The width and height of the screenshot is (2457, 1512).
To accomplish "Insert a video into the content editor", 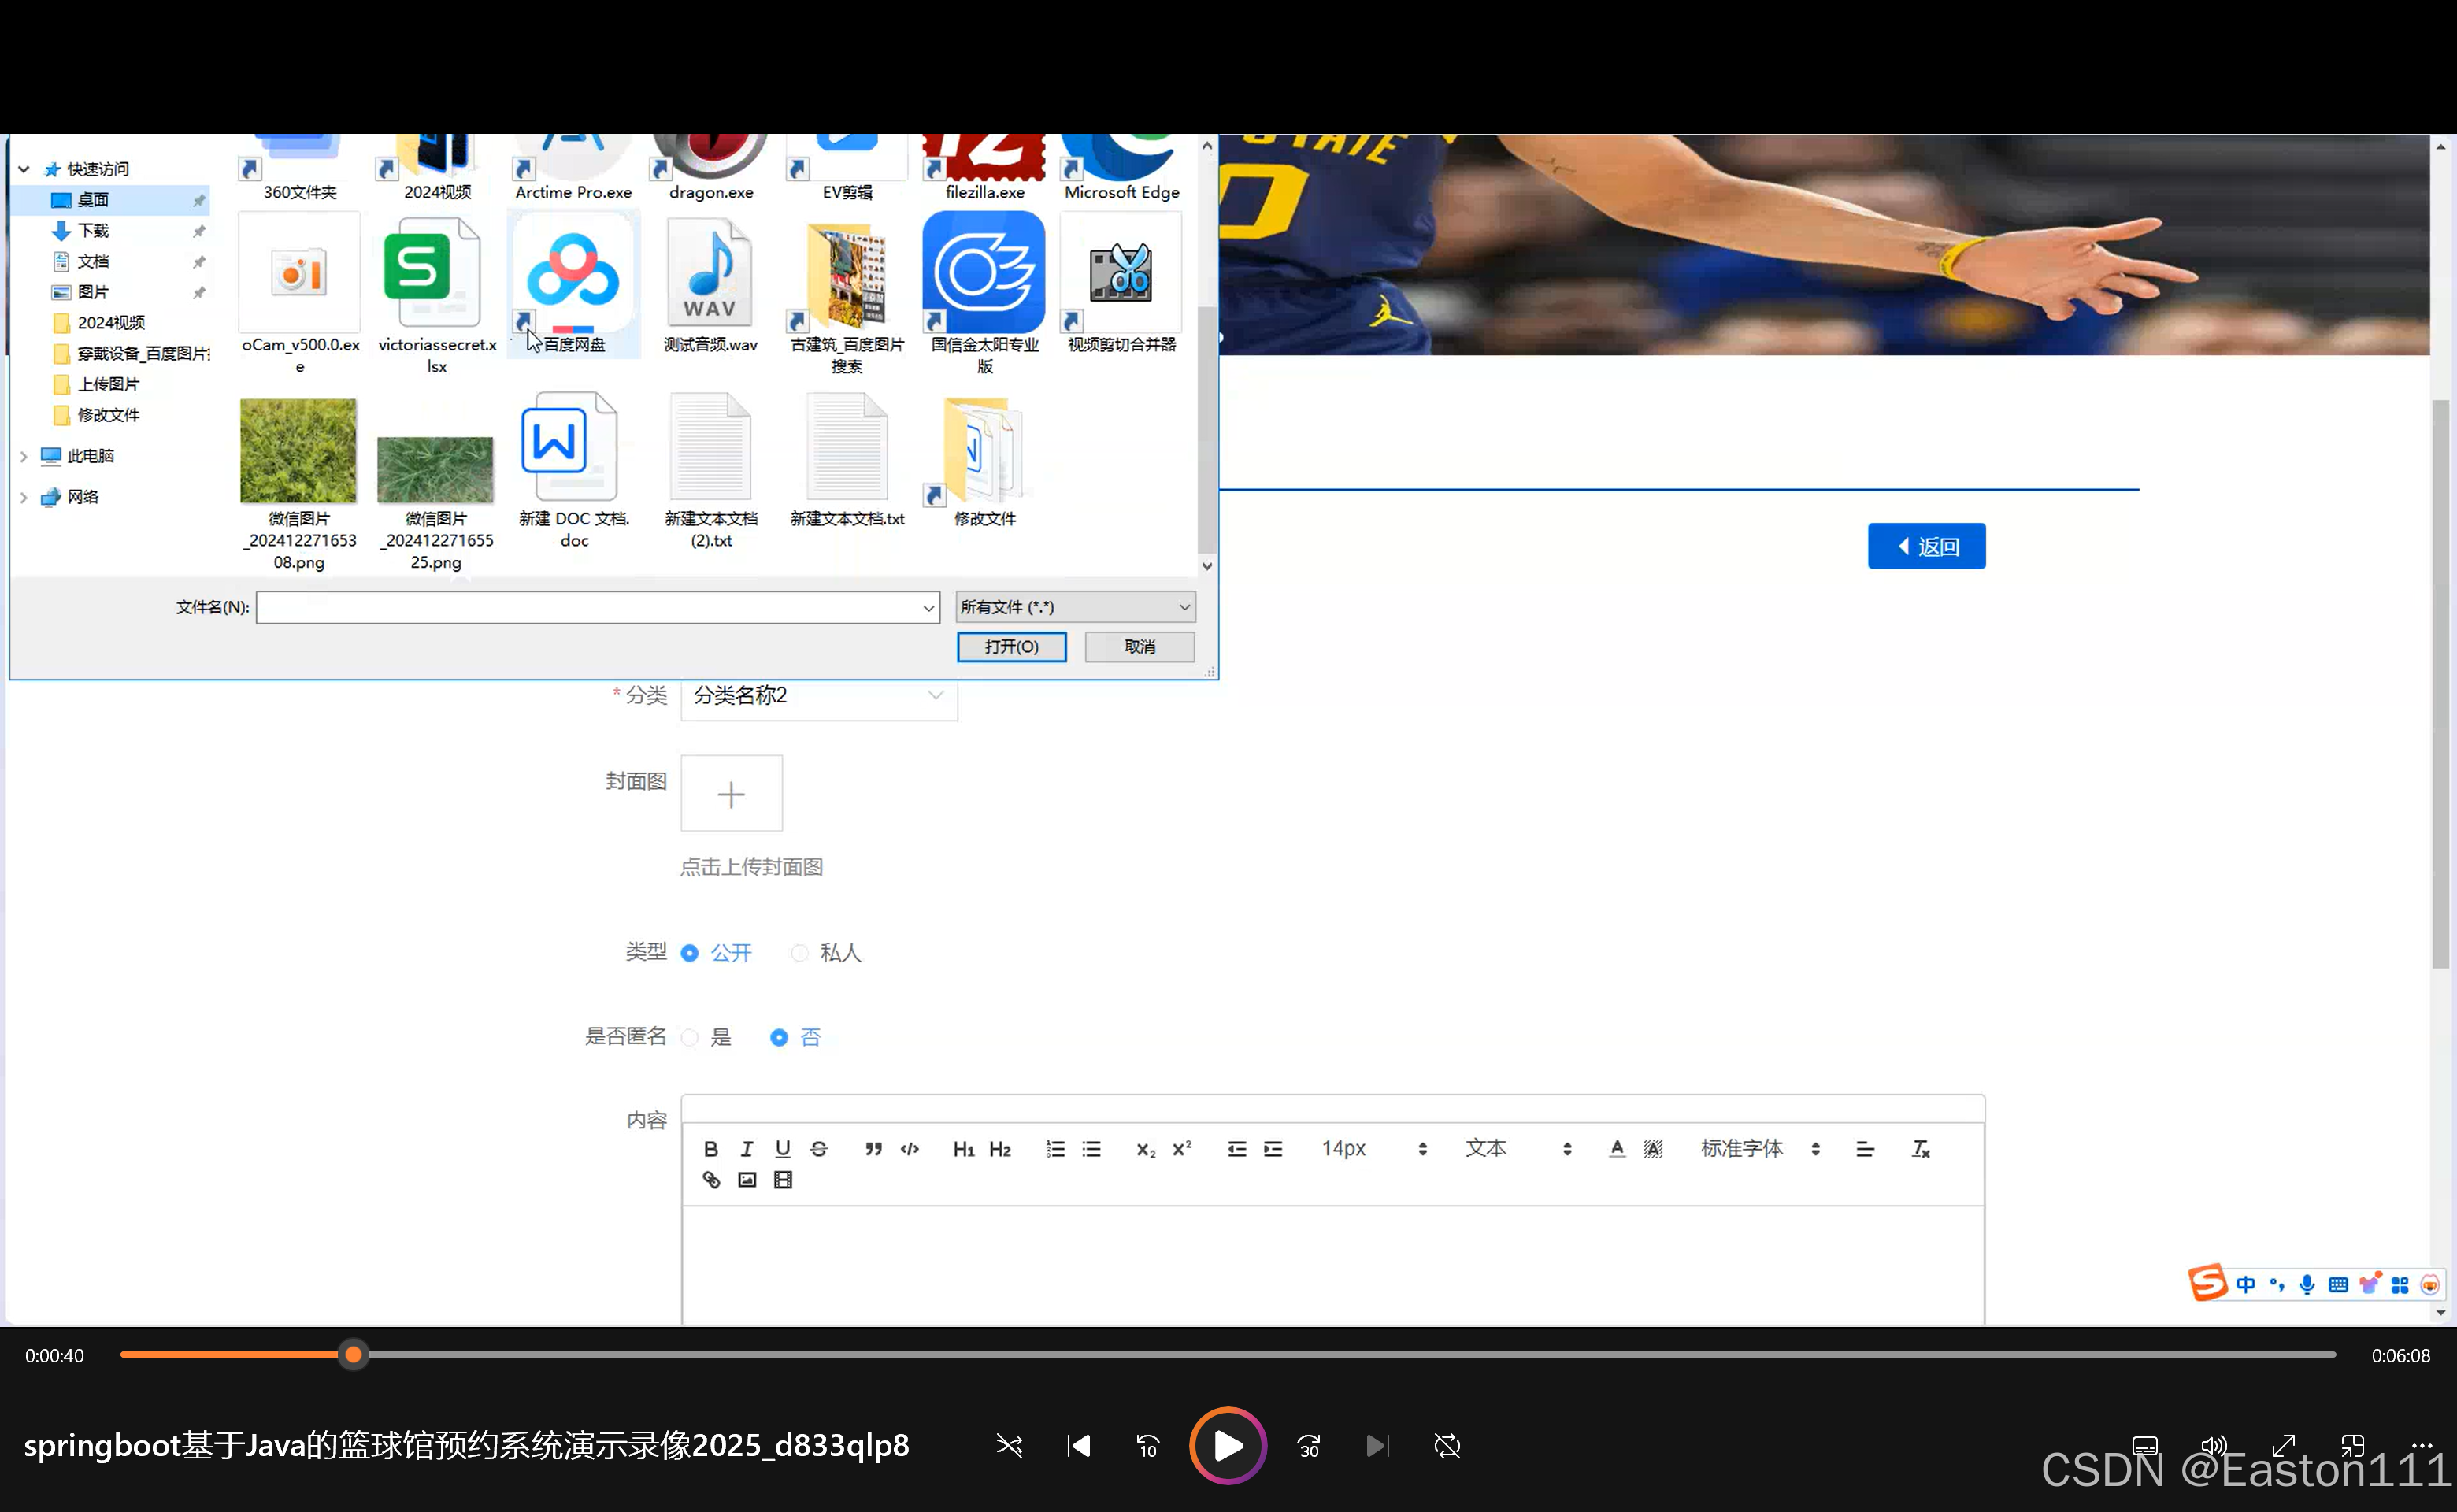I will 782,1180.
